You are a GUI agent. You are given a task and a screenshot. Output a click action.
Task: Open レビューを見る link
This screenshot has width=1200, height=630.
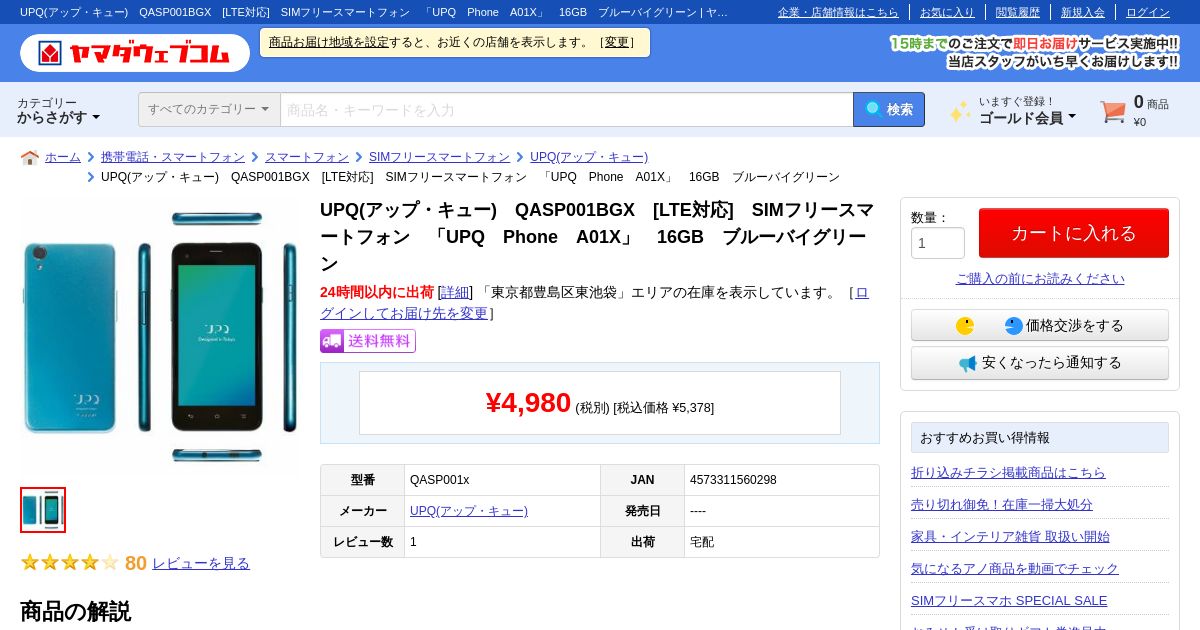[201, 563]
